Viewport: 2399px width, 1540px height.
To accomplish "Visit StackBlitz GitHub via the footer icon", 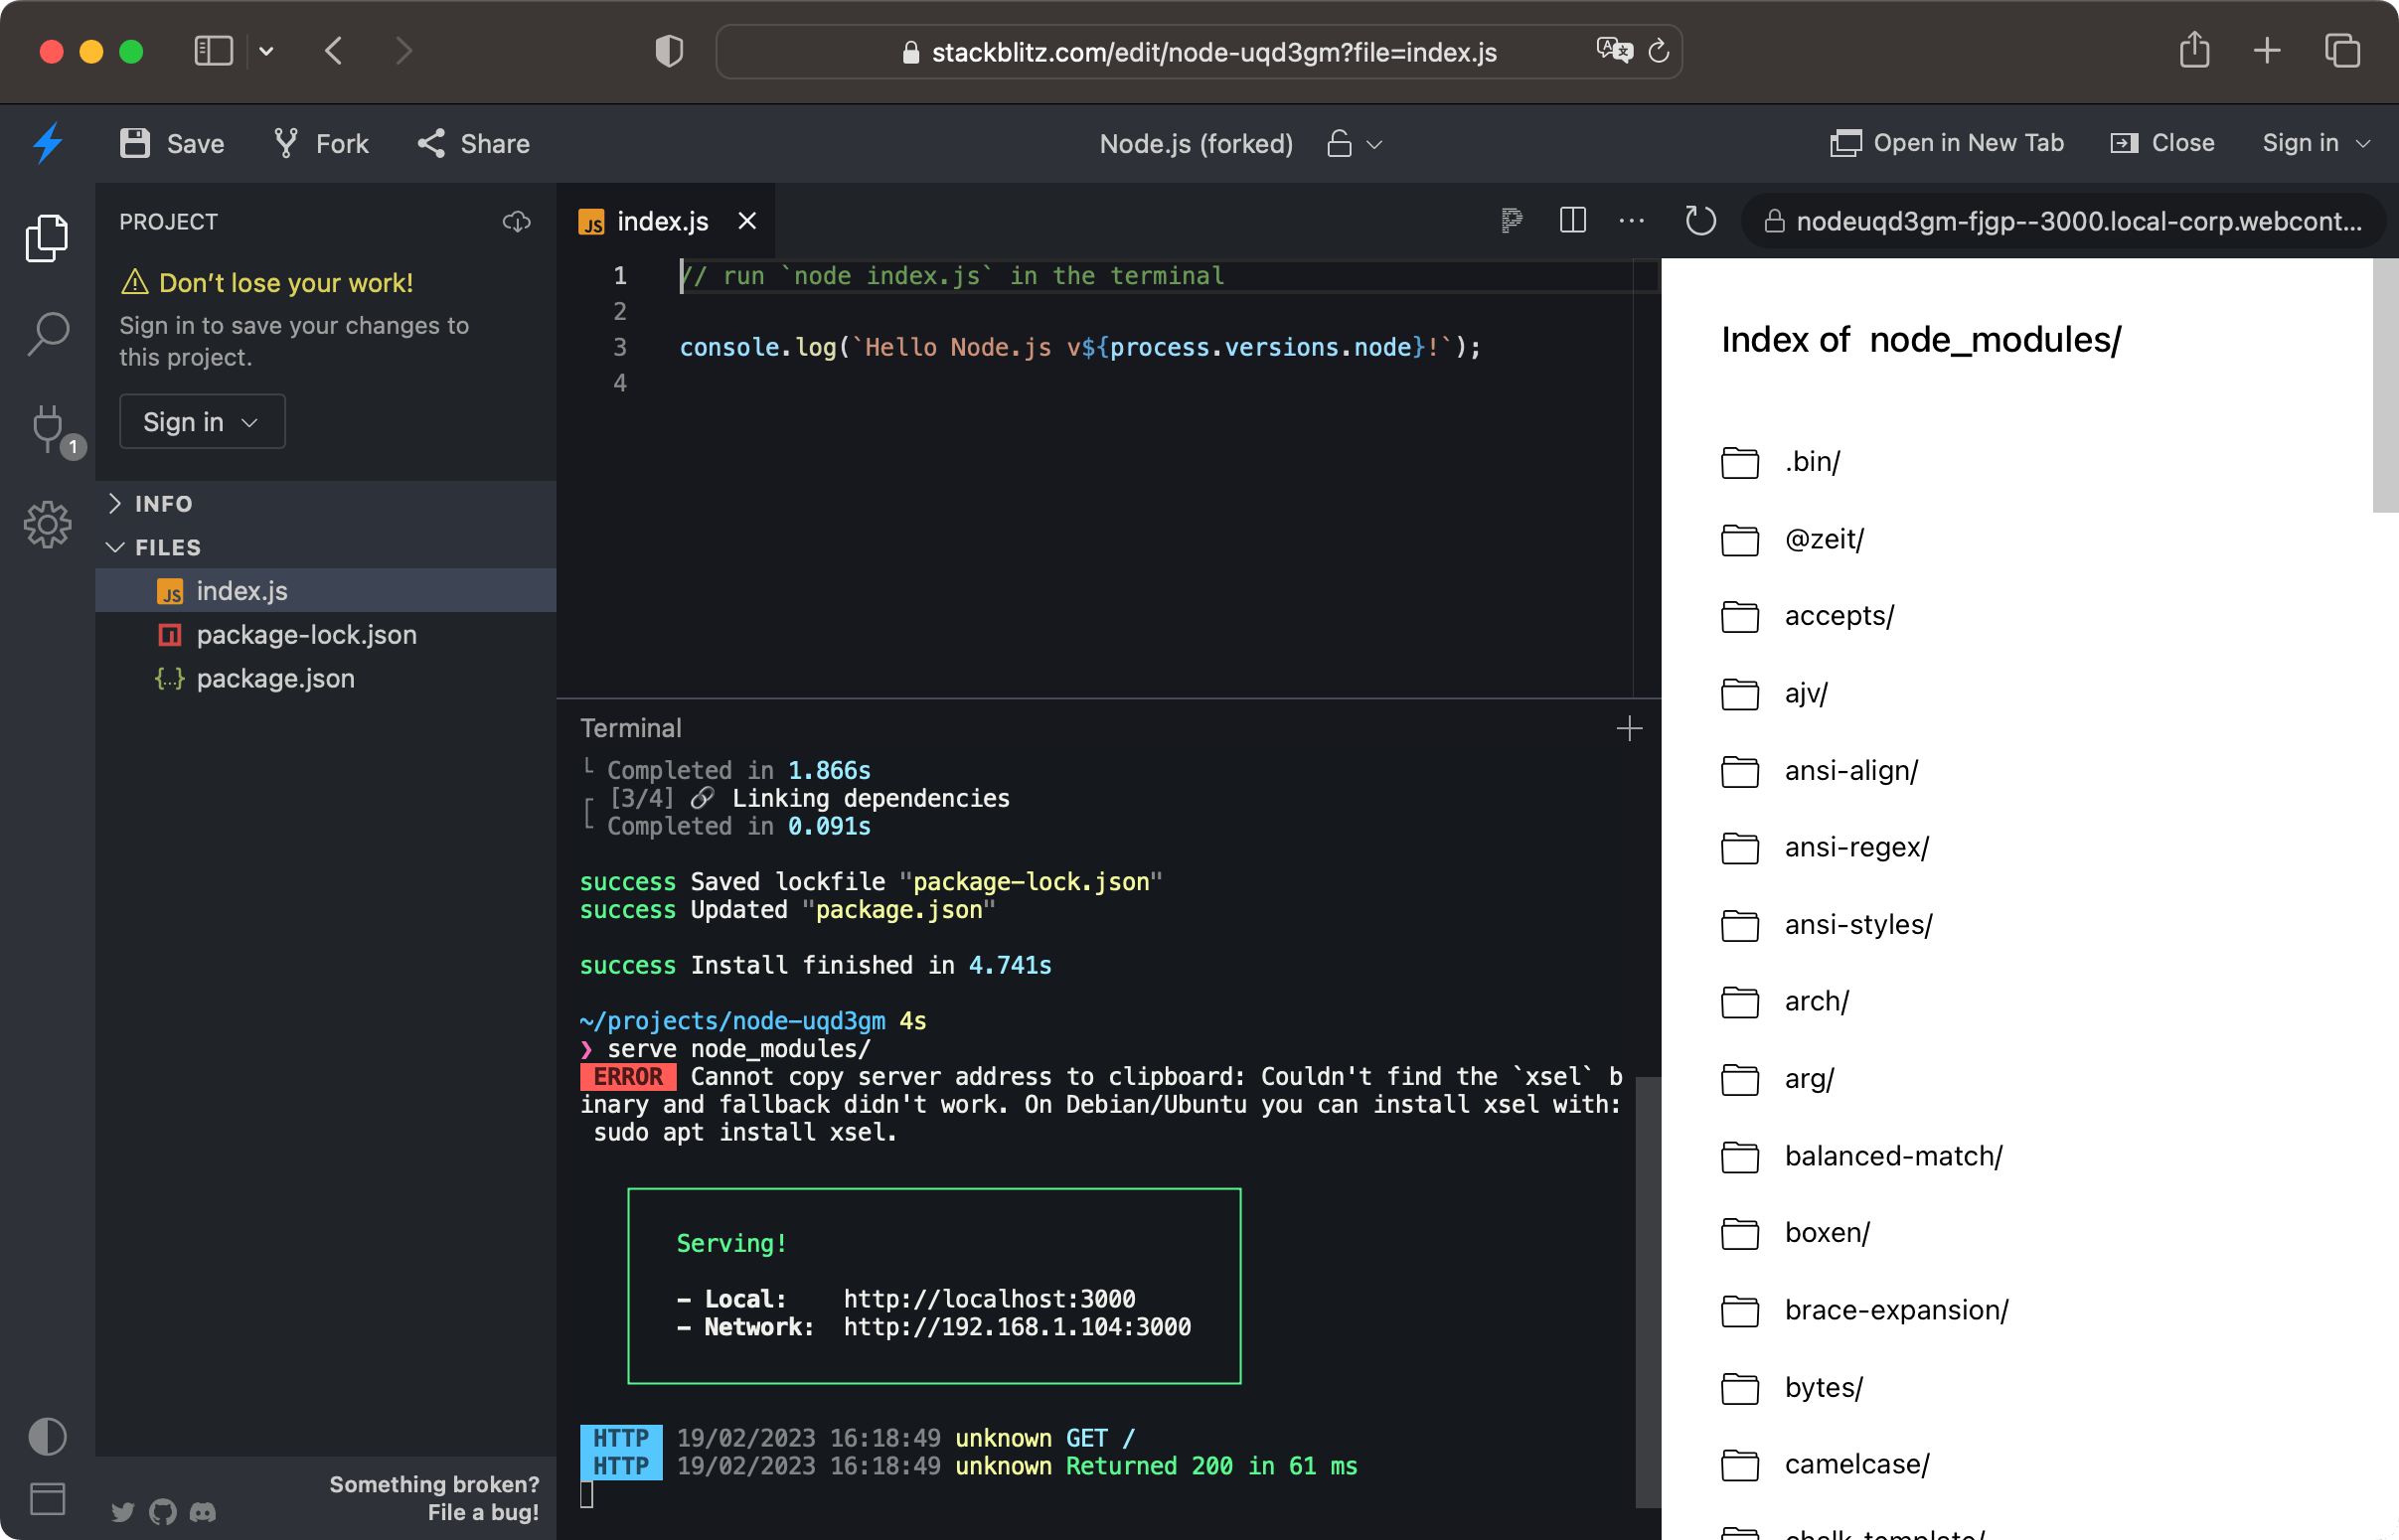I will pos(163,1512).
